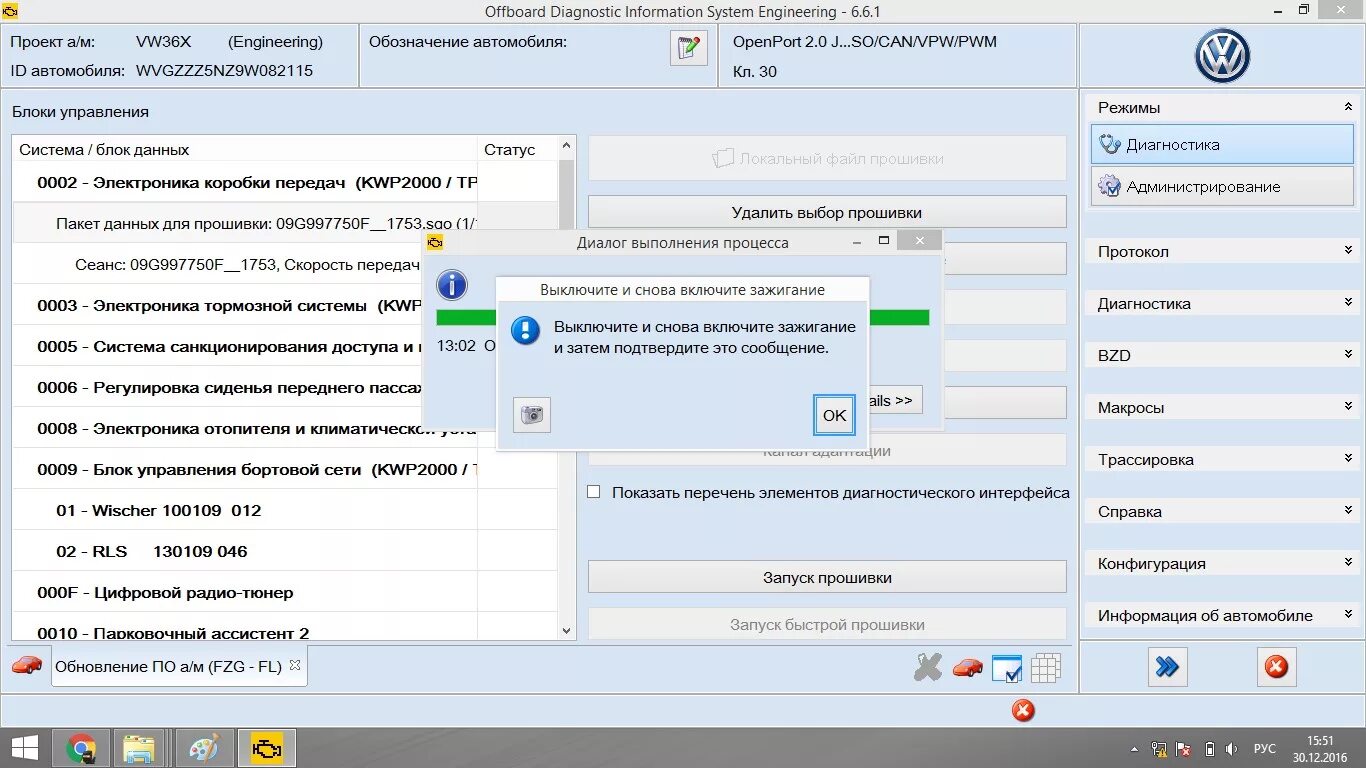Enable Показать перечень элементов диагностического интерфейса checkbox
This screenshot has width=1366, height=768.
tap(594, 492)
